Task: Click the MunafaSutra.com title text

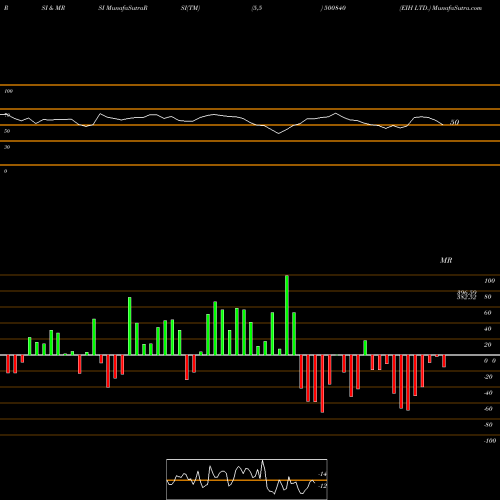Action: pos(457,8)
